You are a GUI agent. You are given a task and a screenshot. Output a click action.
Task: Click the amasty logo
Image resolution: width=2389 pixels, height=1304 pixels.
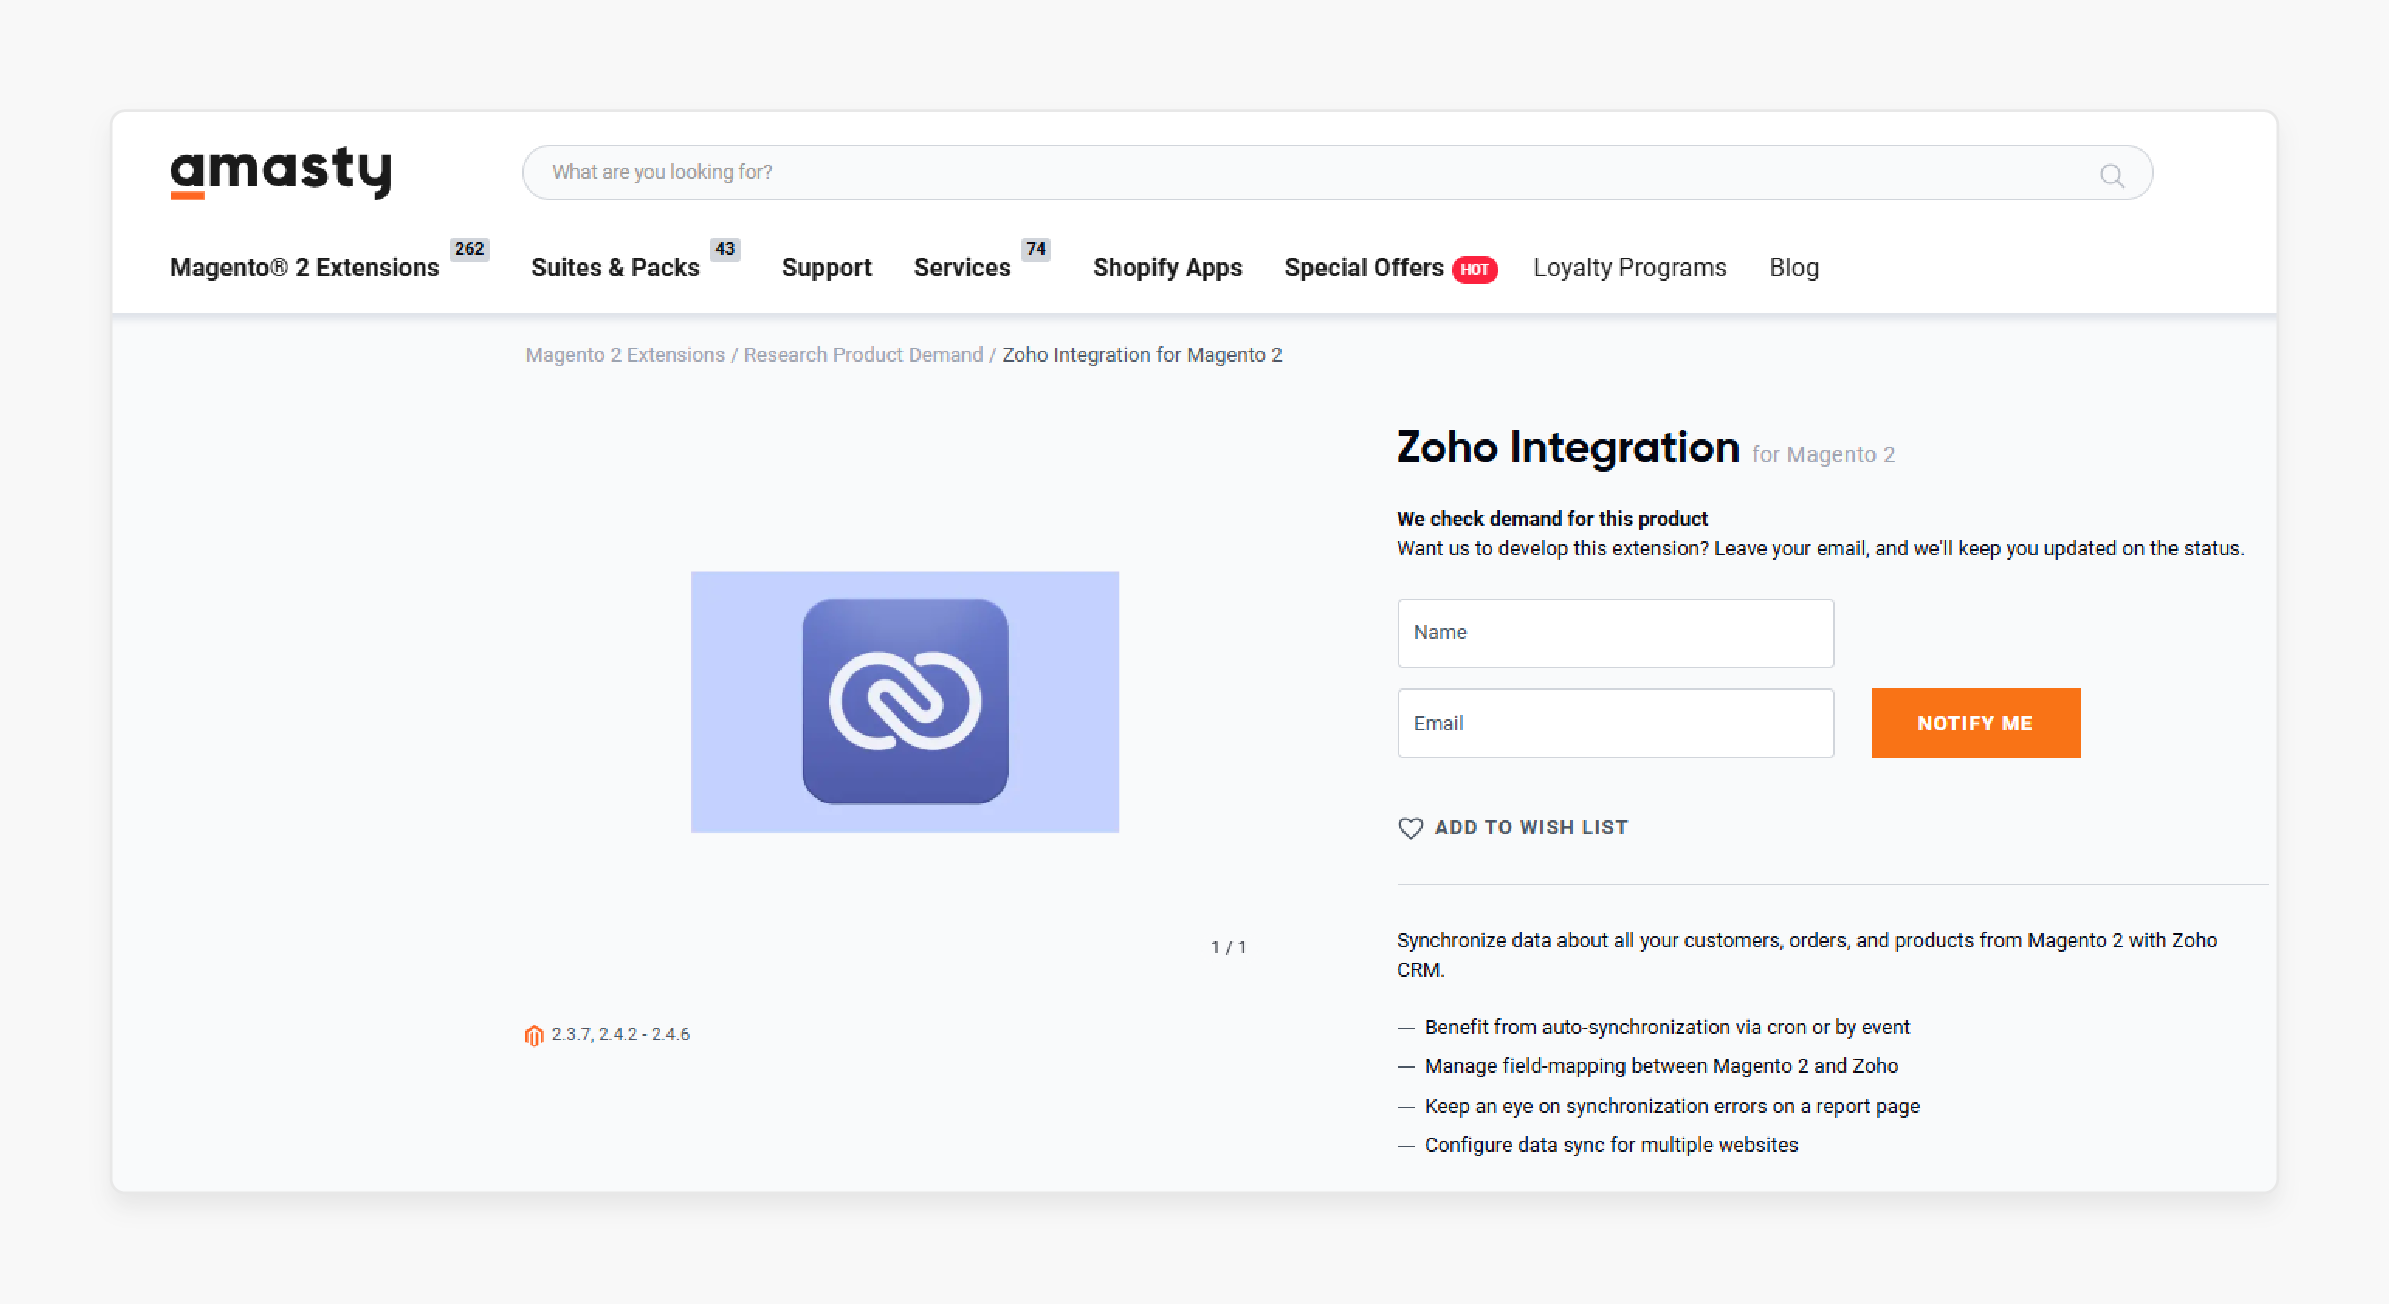[281, 172]
